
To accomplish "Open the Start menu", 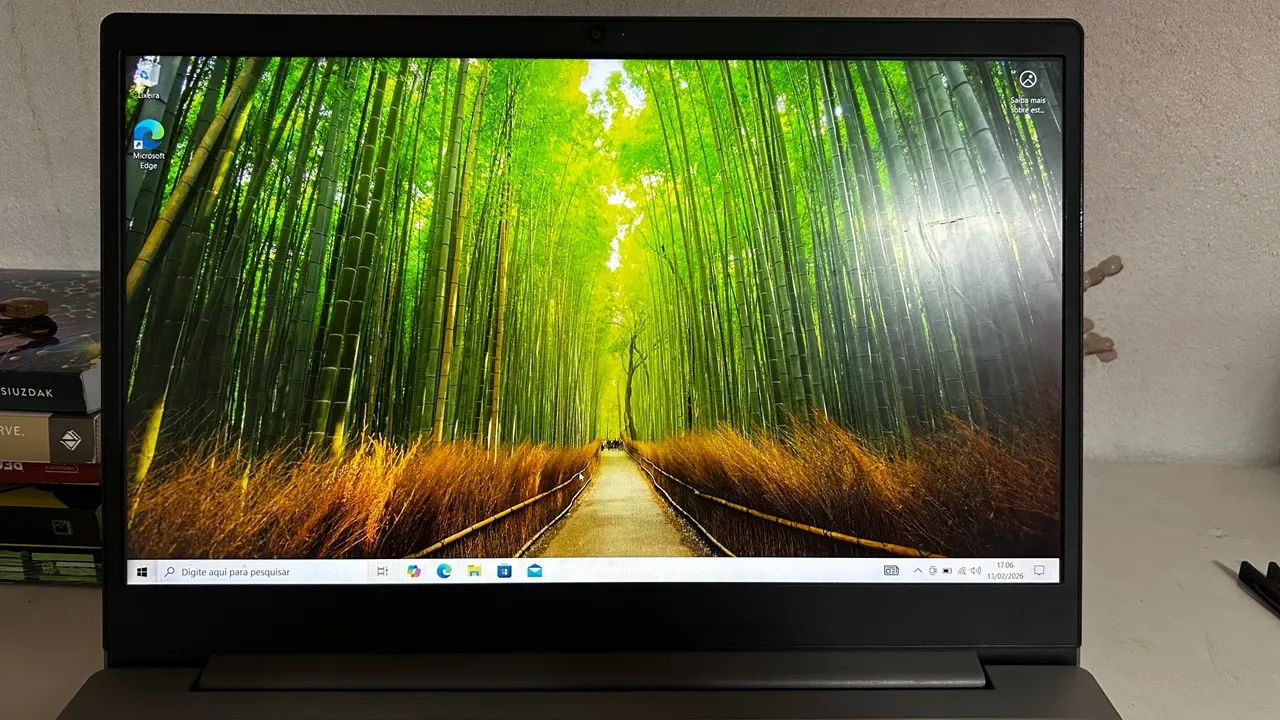I will 140,571.
